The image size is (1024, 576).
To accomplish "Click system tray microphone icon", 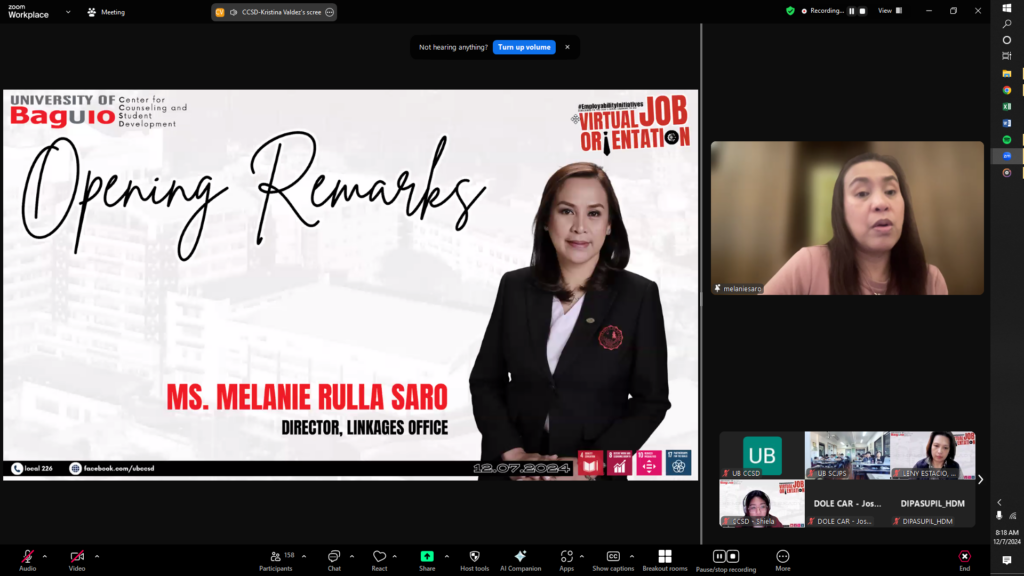I will pyautogui.click(x=999, y=516).
